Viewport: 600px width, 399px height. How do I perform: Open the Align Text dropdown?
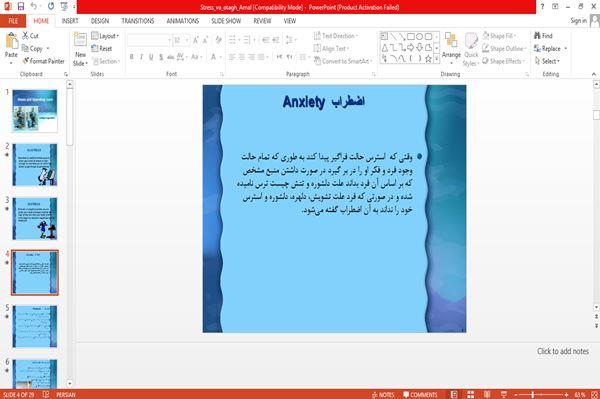[x=331, y=48]
